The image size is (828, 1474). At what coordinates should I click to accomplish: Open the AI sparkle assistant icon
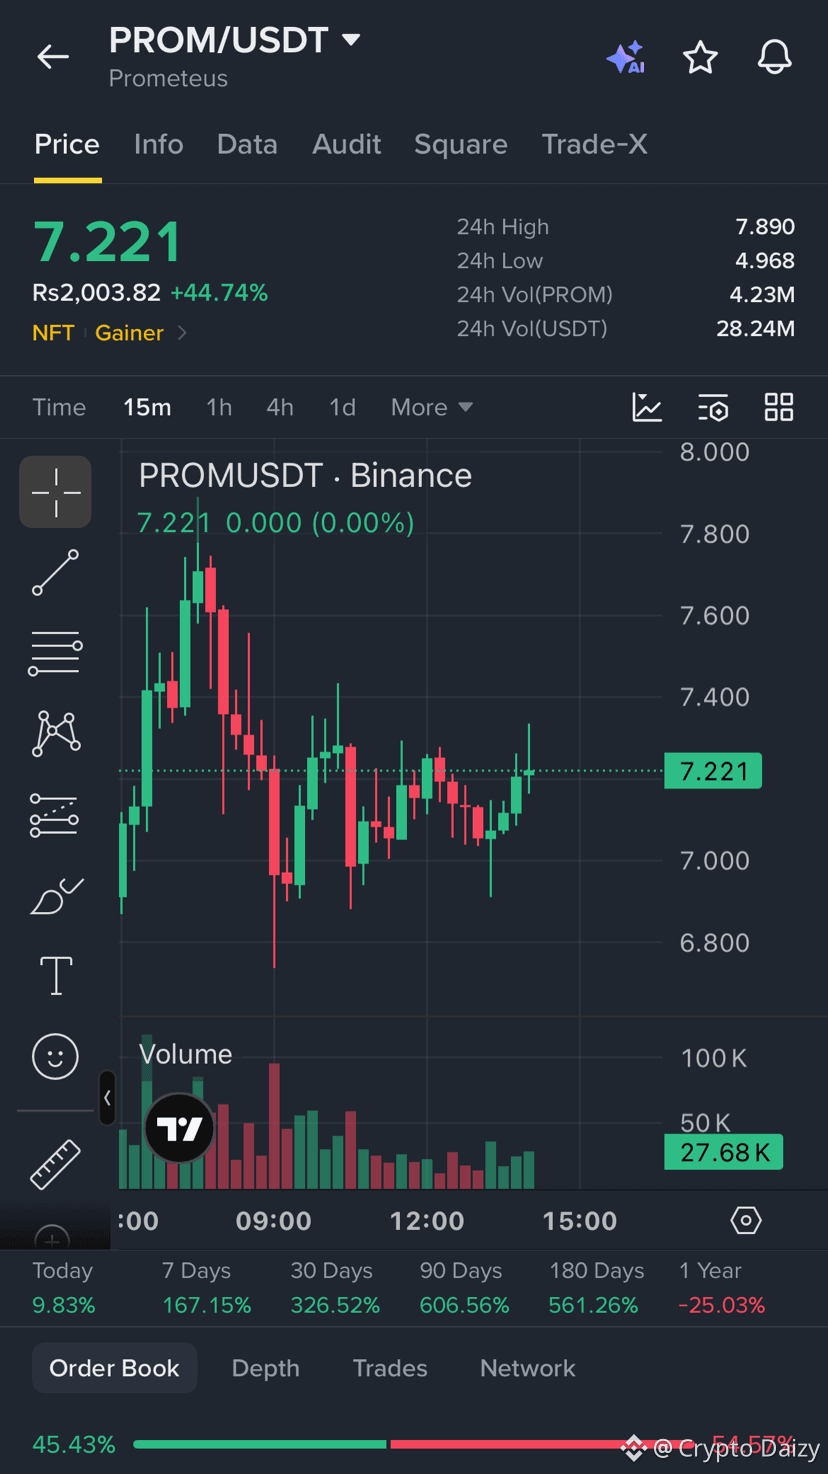click(626, 58)
